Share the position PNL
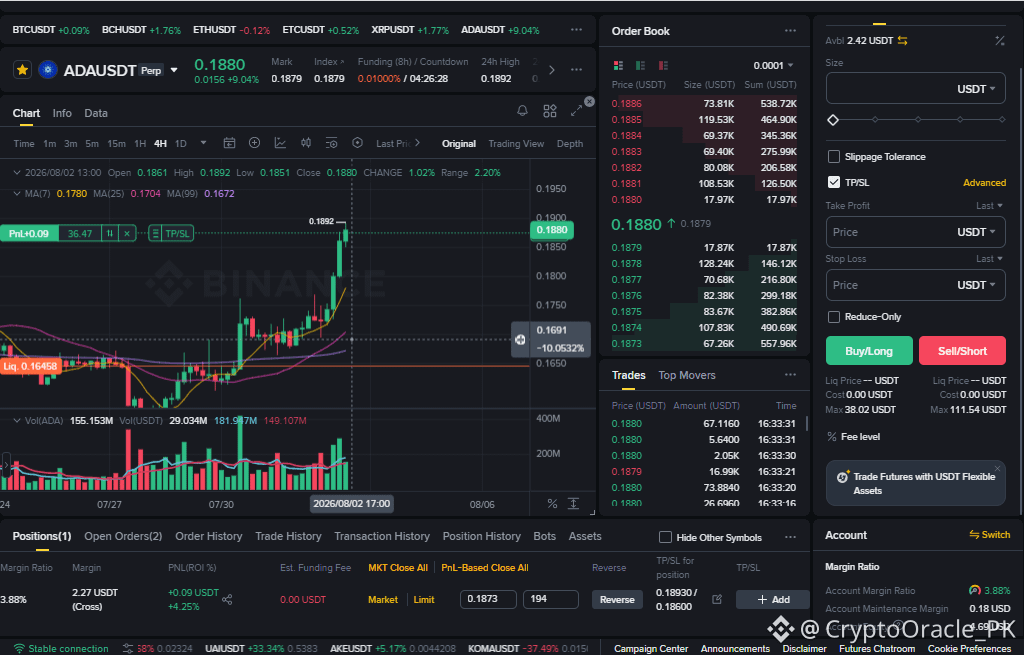This screenshot has height=655, width=1024. pyautogui.click(x=227, y=599)
